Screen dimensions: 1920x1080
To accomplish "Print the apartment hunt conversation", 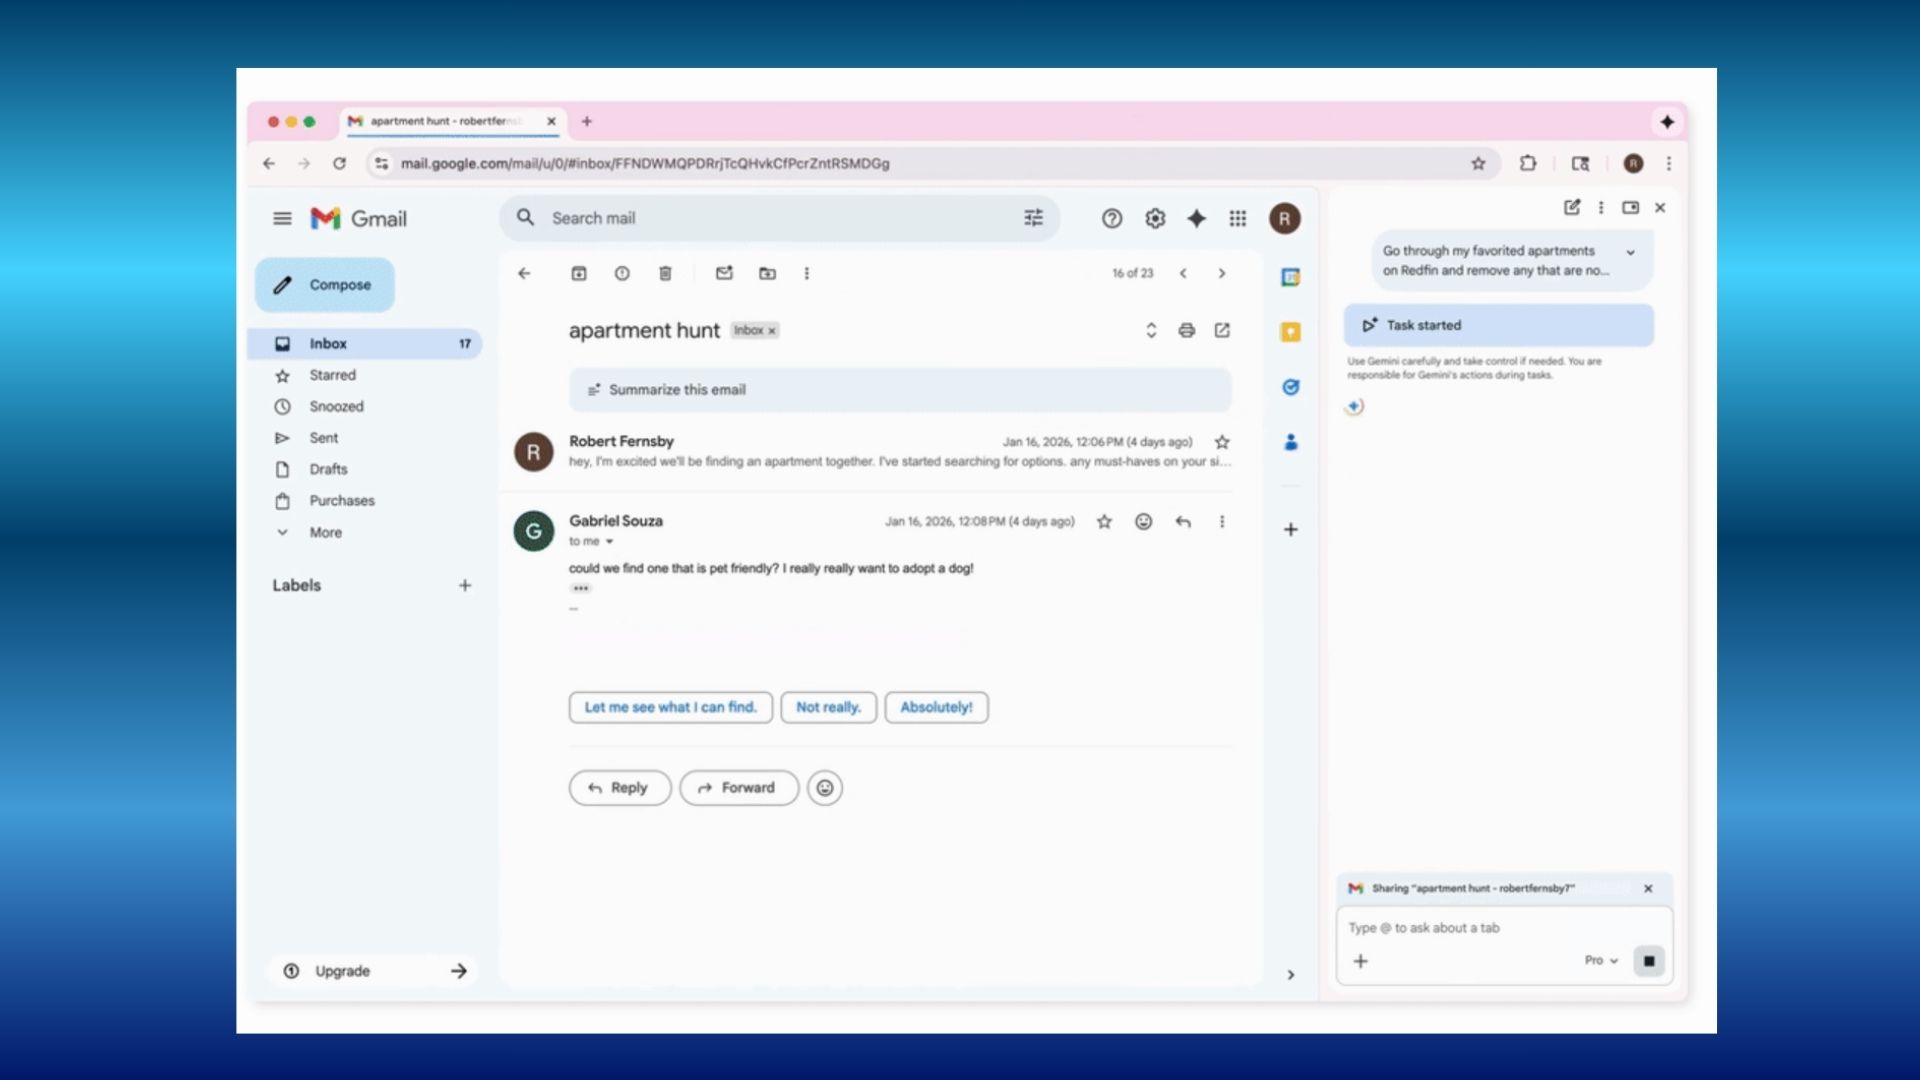I will (1186, 330).
